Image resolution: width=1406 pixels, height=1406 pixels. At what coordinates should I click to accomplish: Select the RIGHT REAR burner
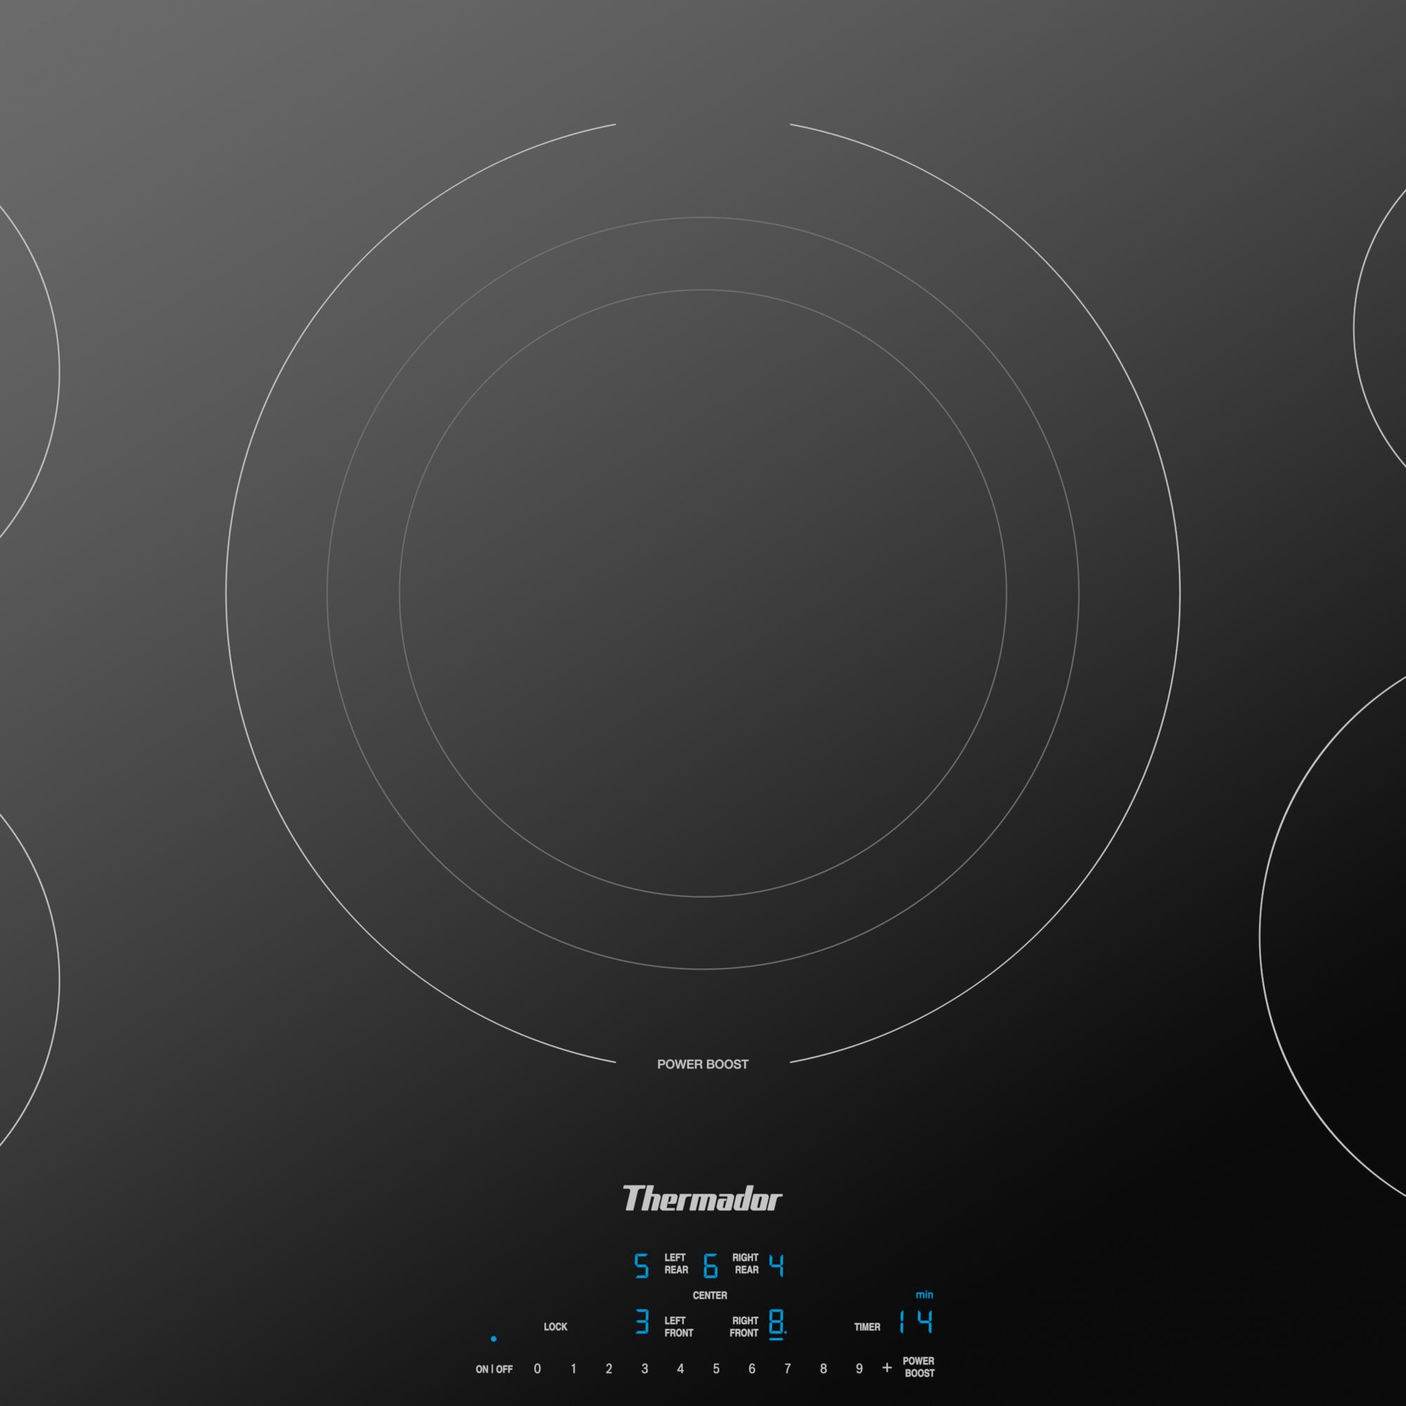pos(746,1264)
